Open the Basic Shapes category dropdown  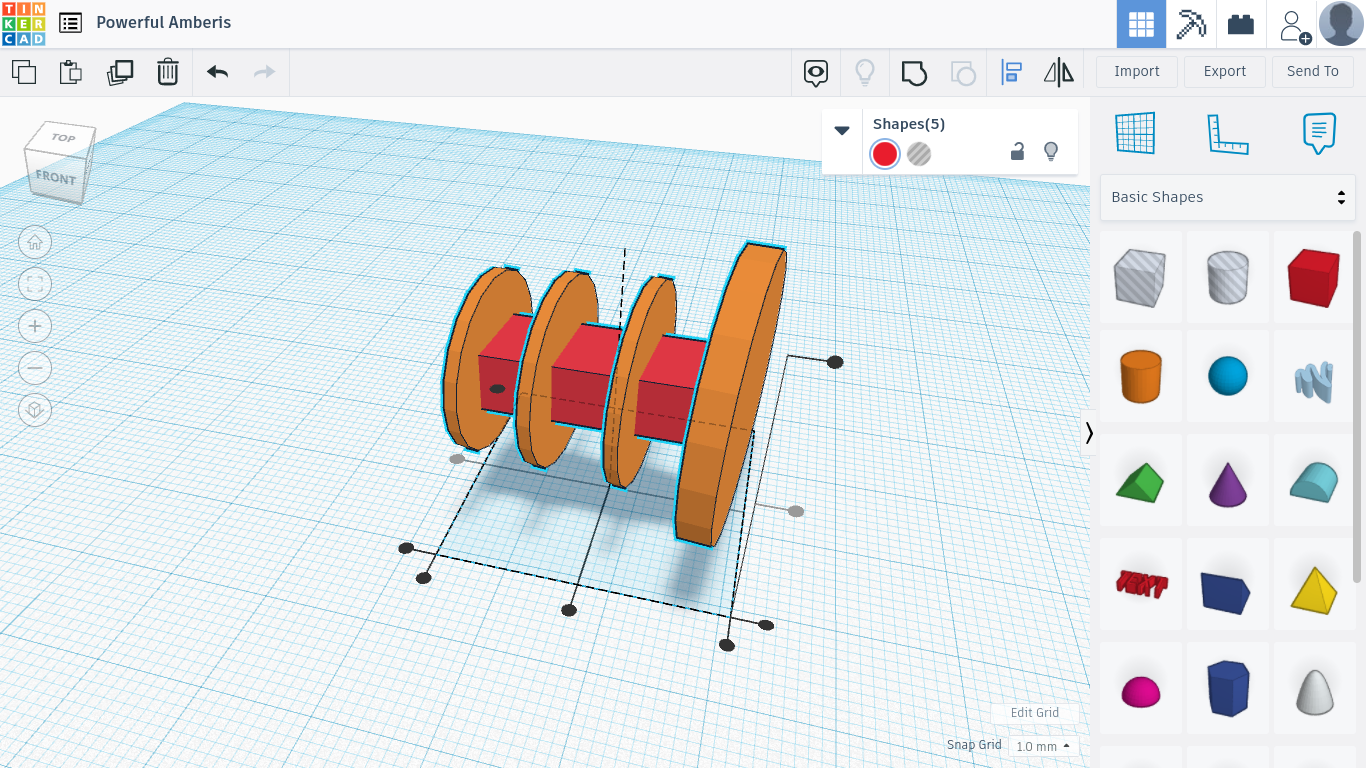point(1228,197)
